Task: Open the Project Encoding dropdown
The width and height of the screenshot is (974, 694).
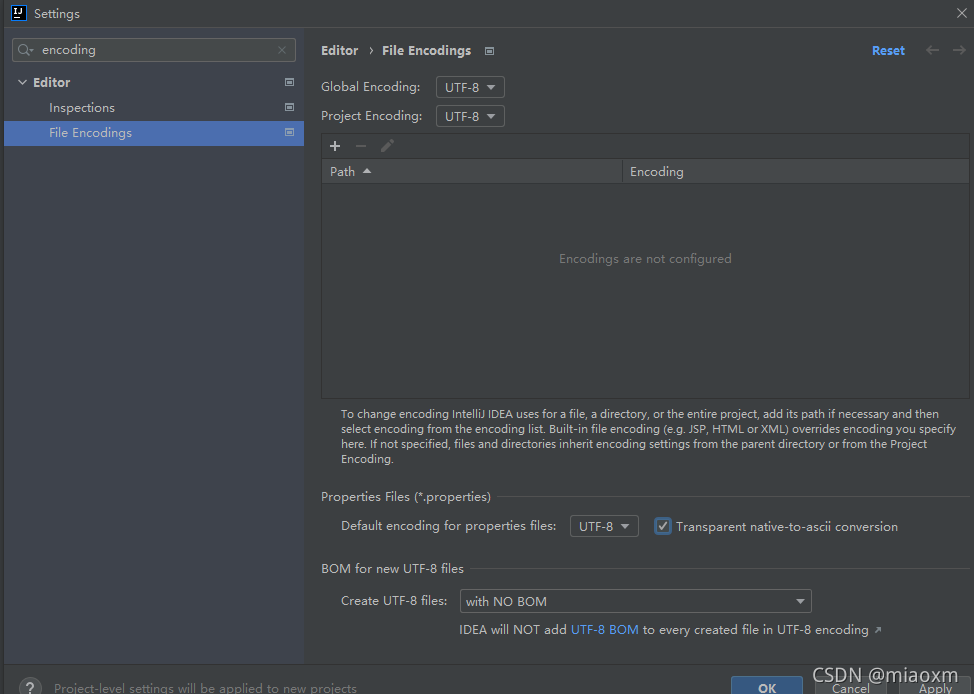Action: coord(470,116)
